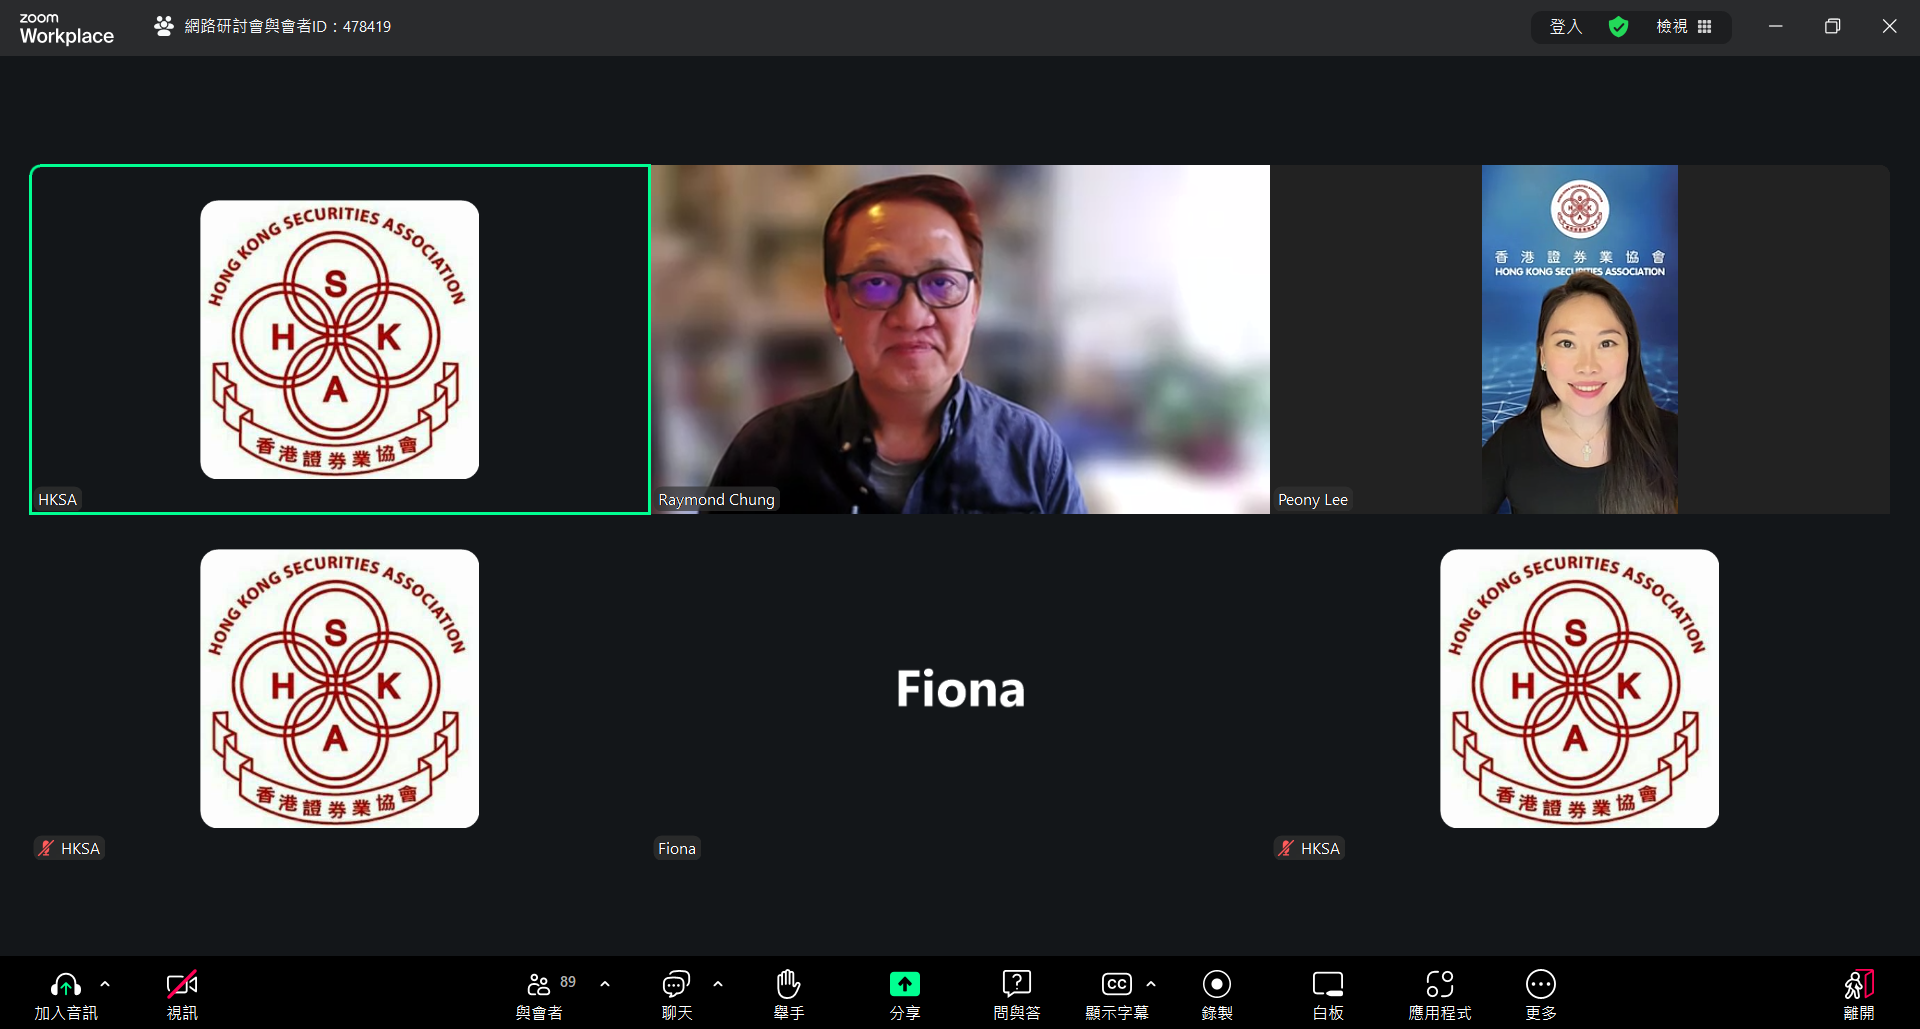Select Raymond Chung's video tile

[x=960, y=340]
